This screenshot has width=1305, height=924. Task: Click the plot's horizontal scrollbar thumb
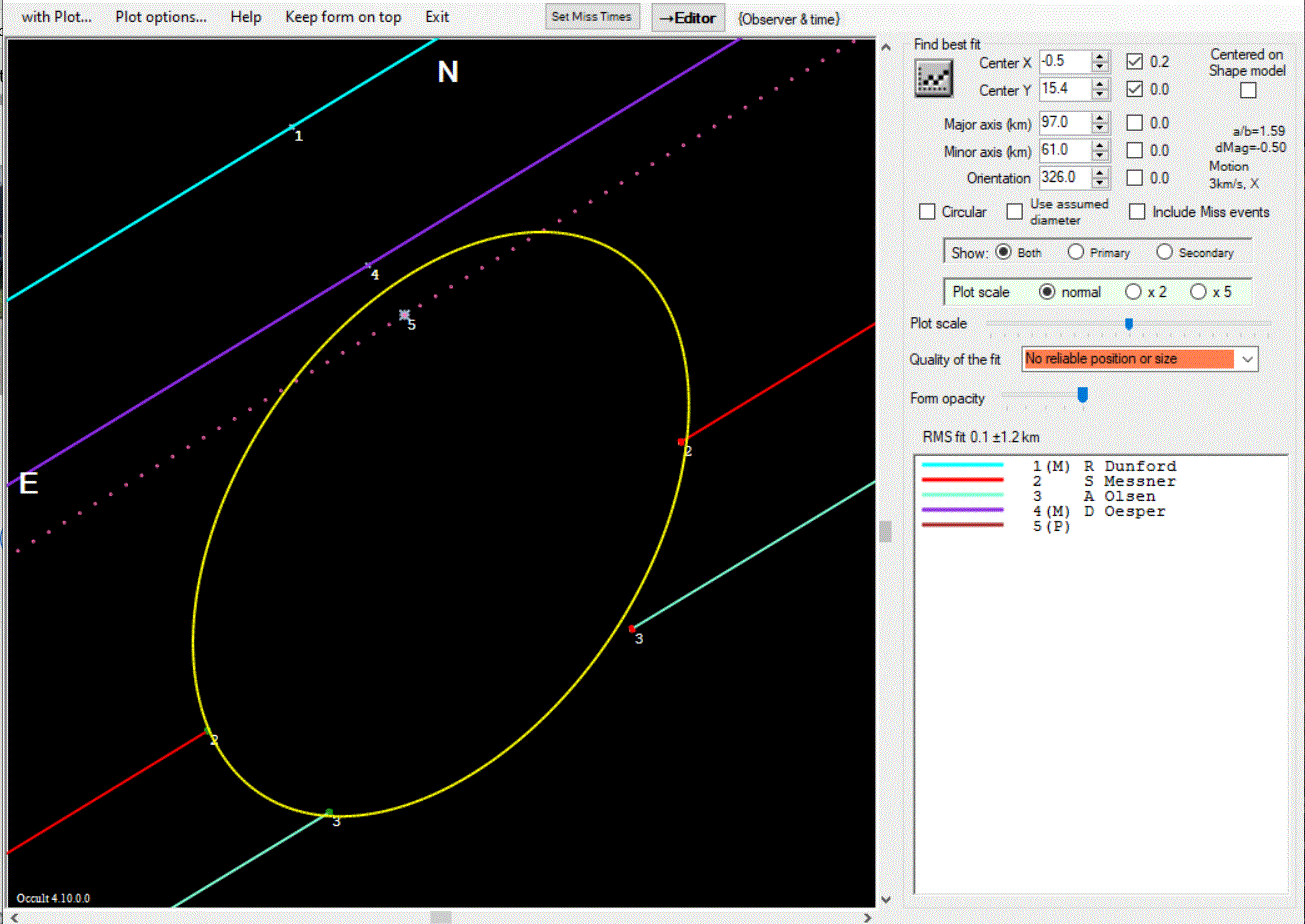click(441, 916)
